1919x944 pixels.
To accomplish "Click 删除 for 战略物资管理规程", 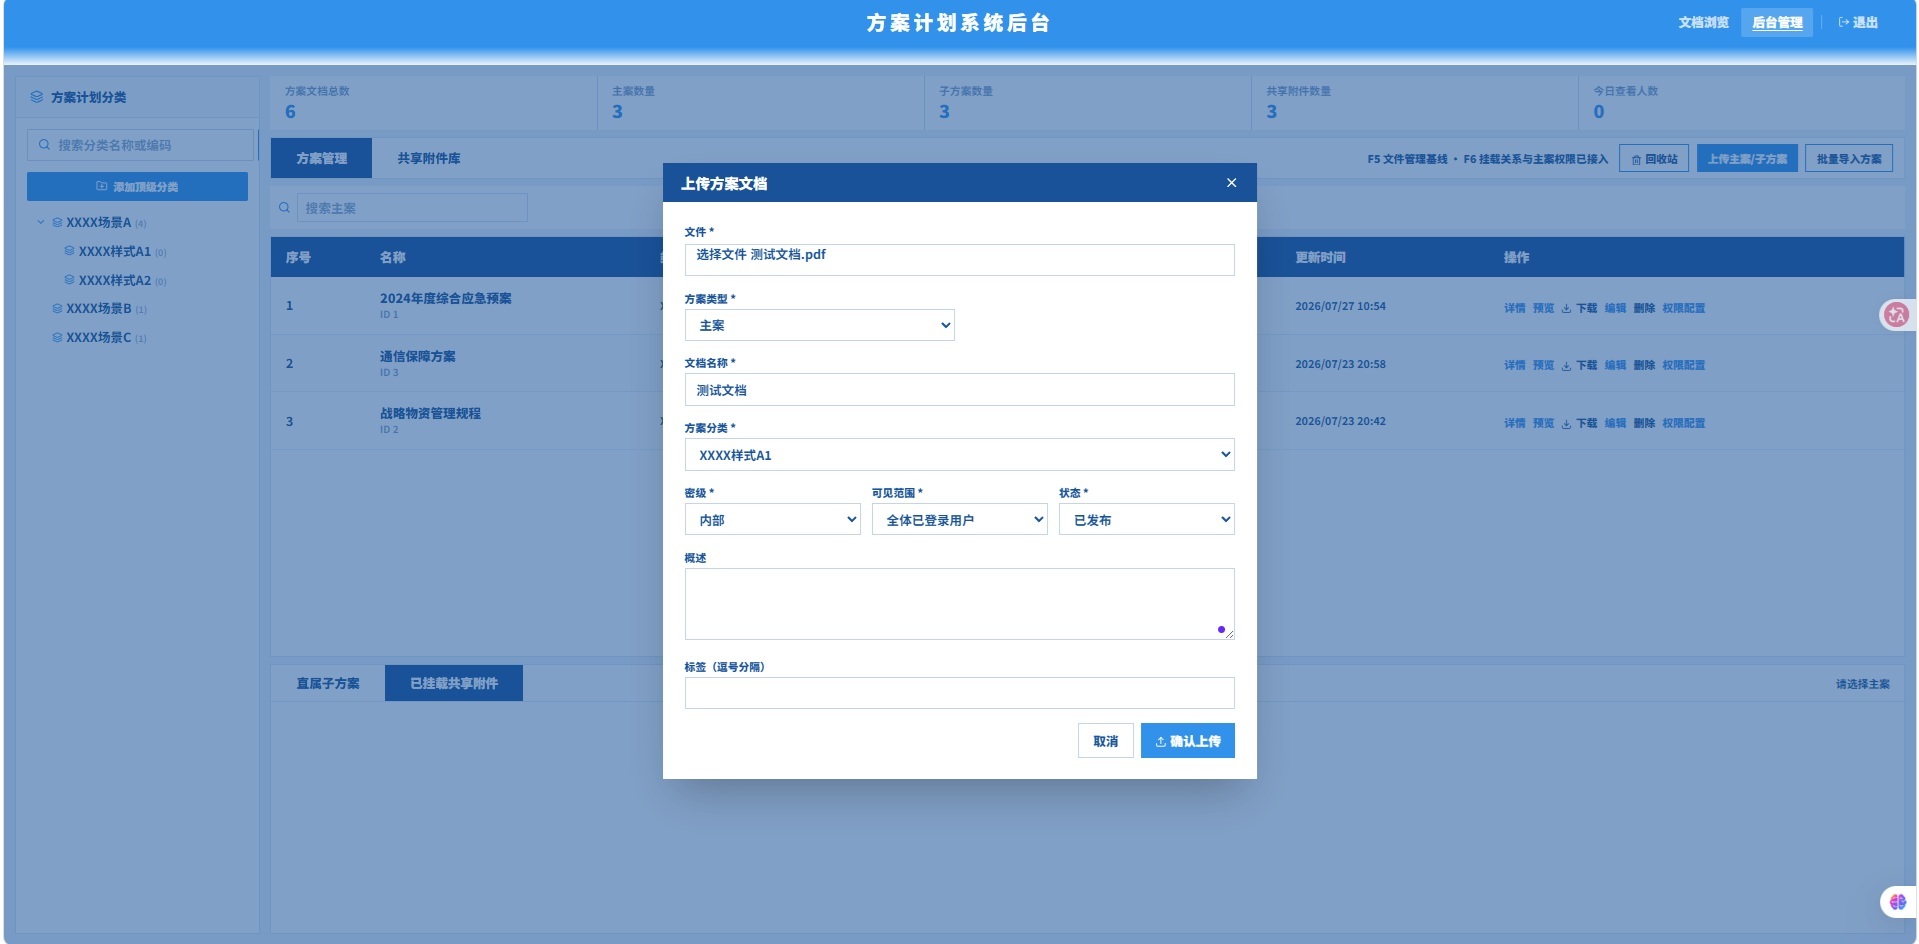I will click(1644, 423).
